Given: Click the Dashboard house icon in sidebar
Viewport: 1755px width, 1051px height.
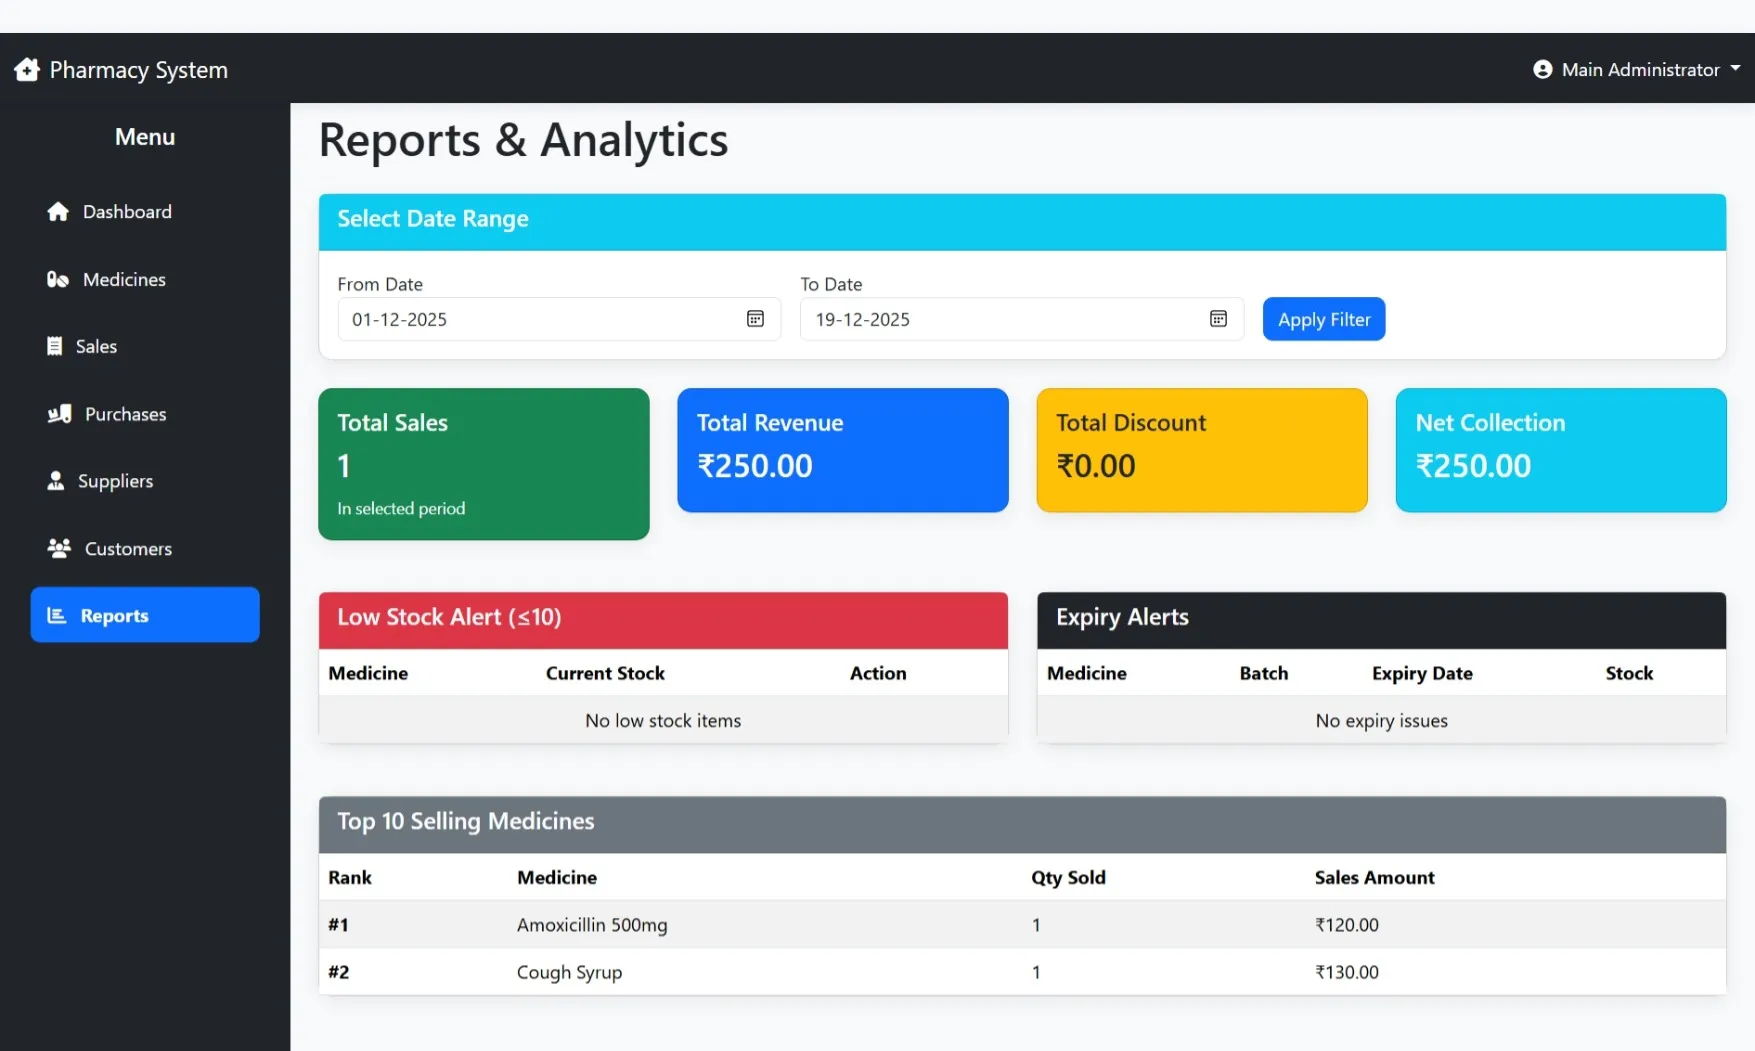Looking at the screenshot, I should point(58,212).
